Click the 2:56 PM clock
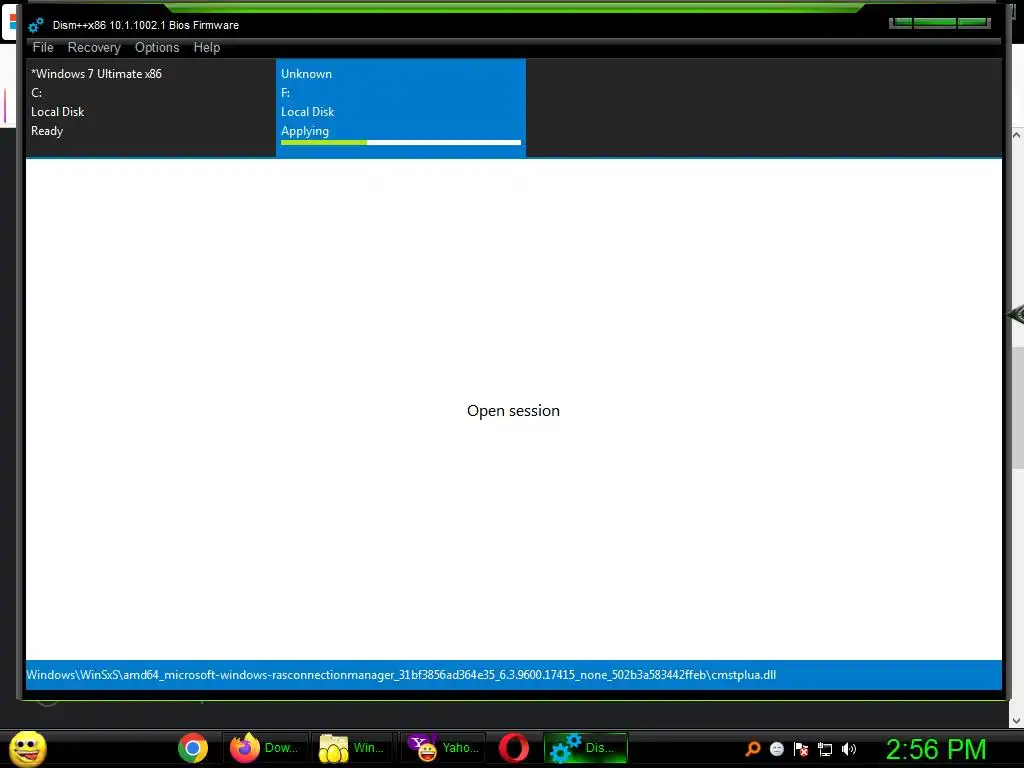Image resolution: width=1024 pixels, height=768 pixels. (x=936, y=749)
